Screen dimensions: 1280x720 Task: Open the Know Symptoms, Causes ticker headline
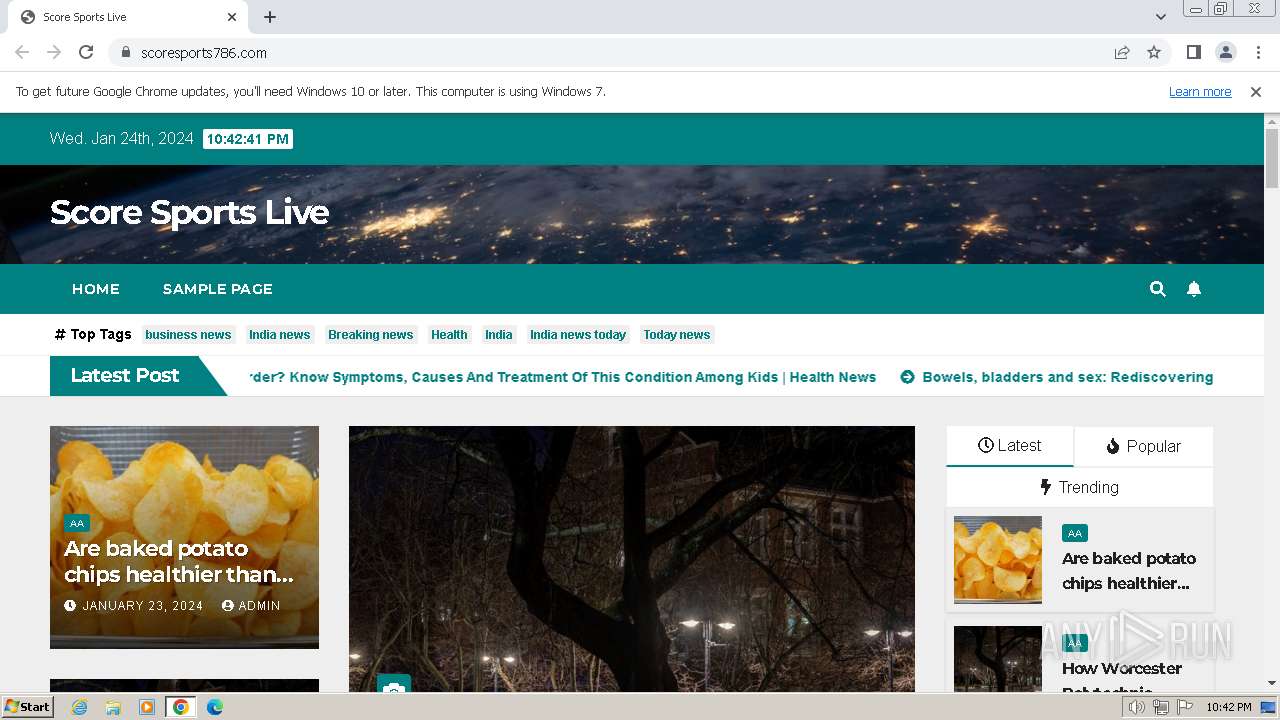[563, 377]
